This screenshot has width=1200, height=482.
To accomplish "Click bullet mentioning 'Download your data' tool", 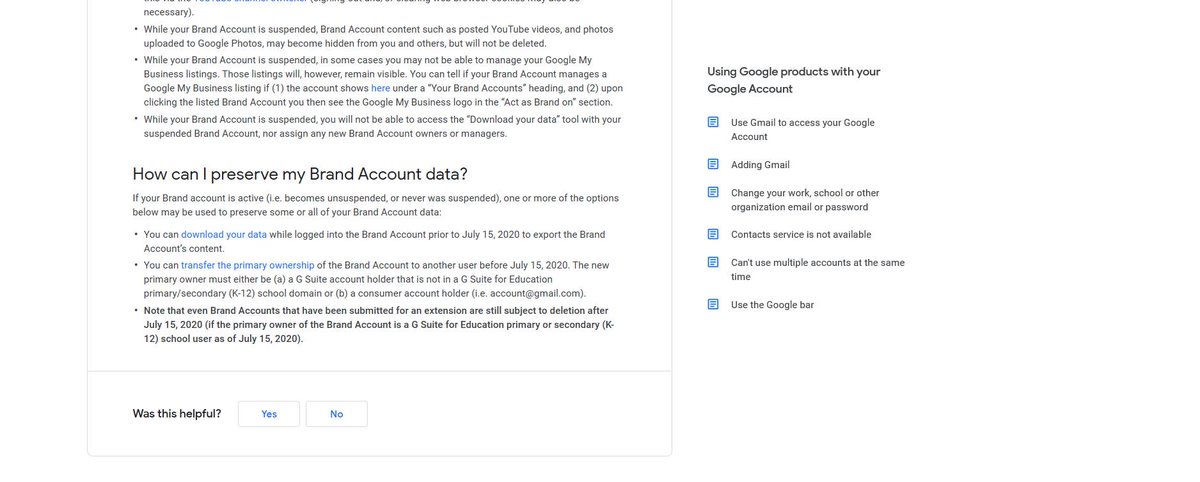I will 382,126.
